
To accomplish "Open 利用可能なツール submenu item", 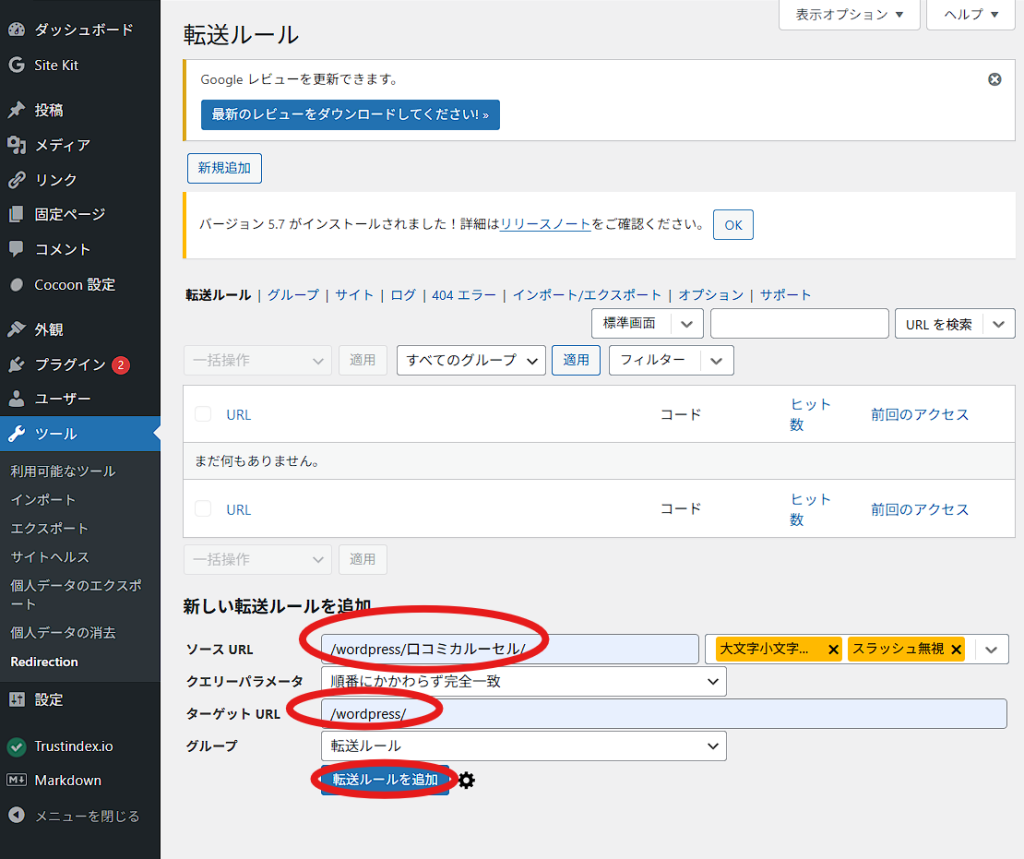I will coord(63,471).
